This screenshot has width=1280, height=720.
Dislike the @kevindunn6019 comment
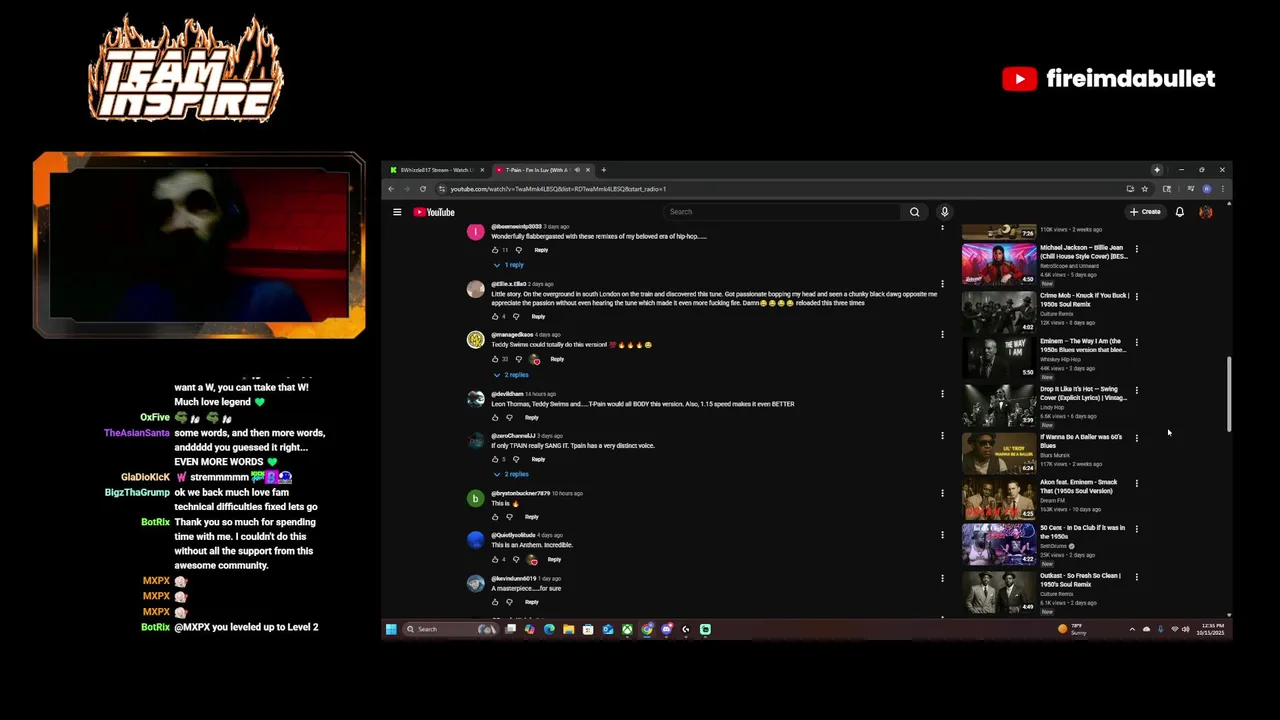pos(509,602)
